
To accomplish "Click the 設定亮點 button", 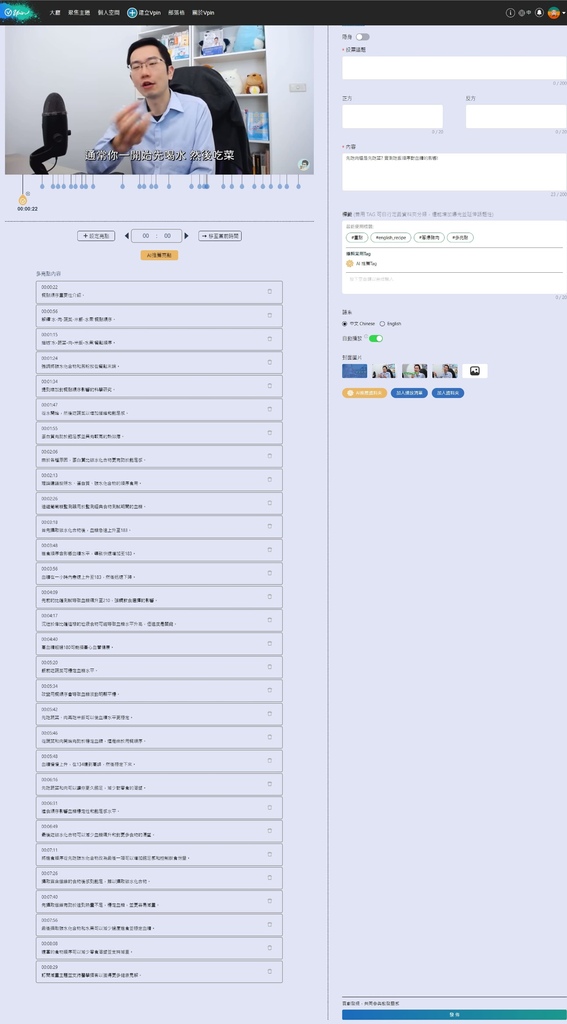I will (x=96, y=236).
